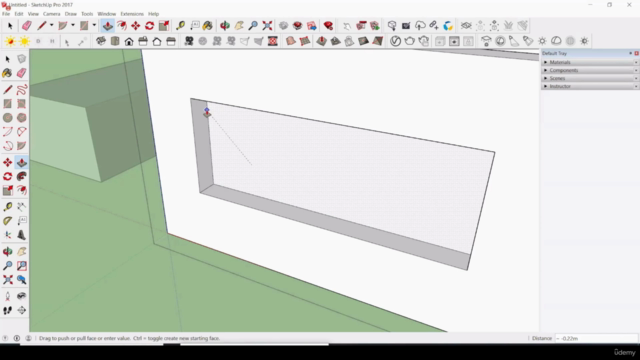Open the Line tool dropdown arrow
Viewport: 640px width, 360px height.
[51, 25]
